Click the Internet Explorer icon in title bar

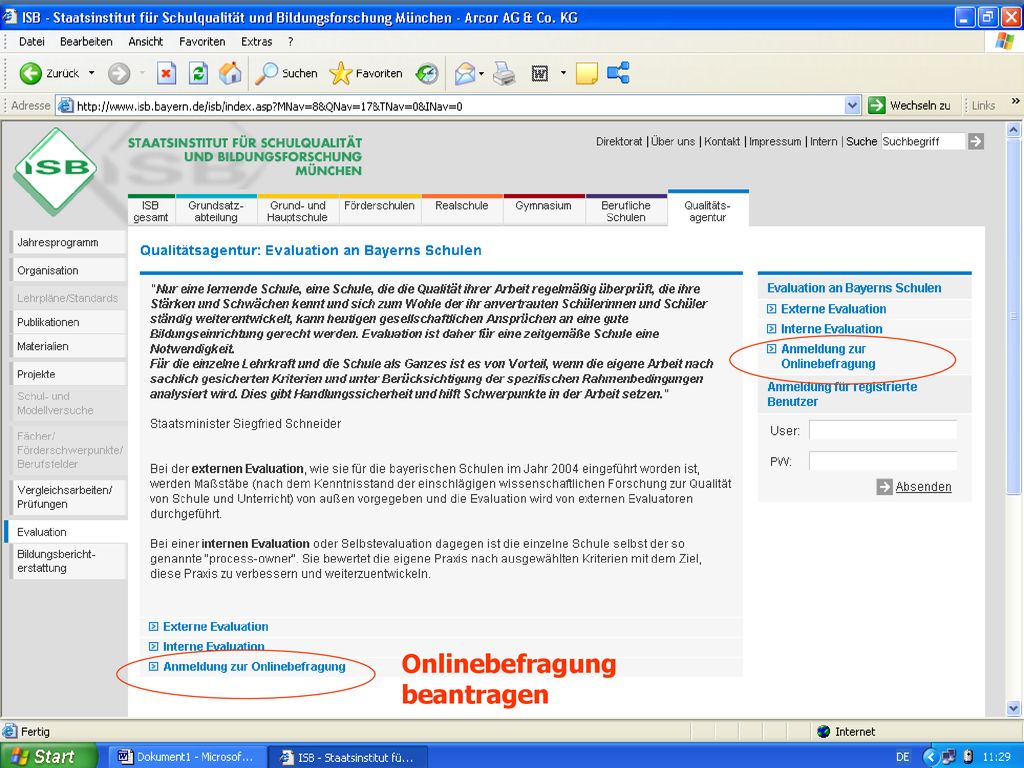coord(10,17)
